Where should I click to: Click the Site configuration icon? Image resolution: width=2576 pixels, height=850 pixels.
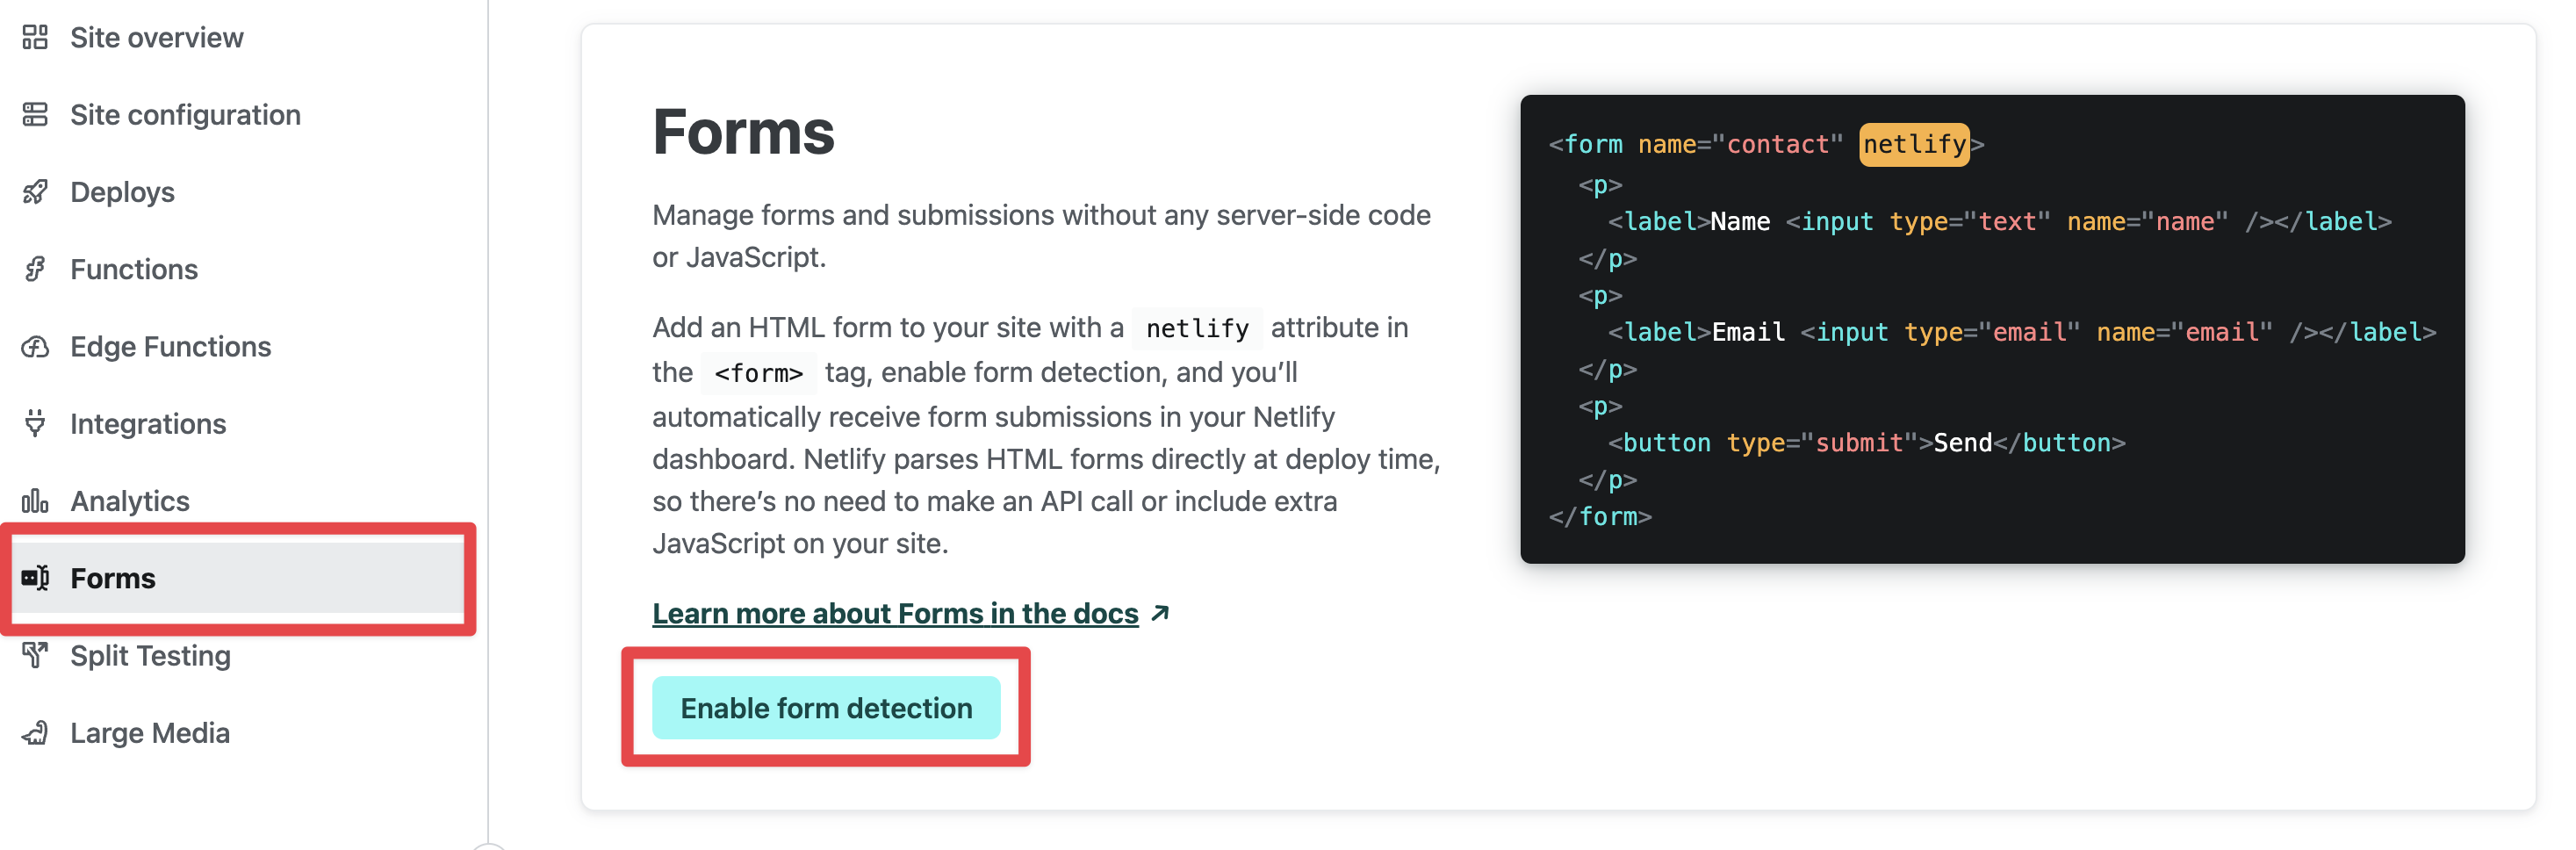pos(35,115)
